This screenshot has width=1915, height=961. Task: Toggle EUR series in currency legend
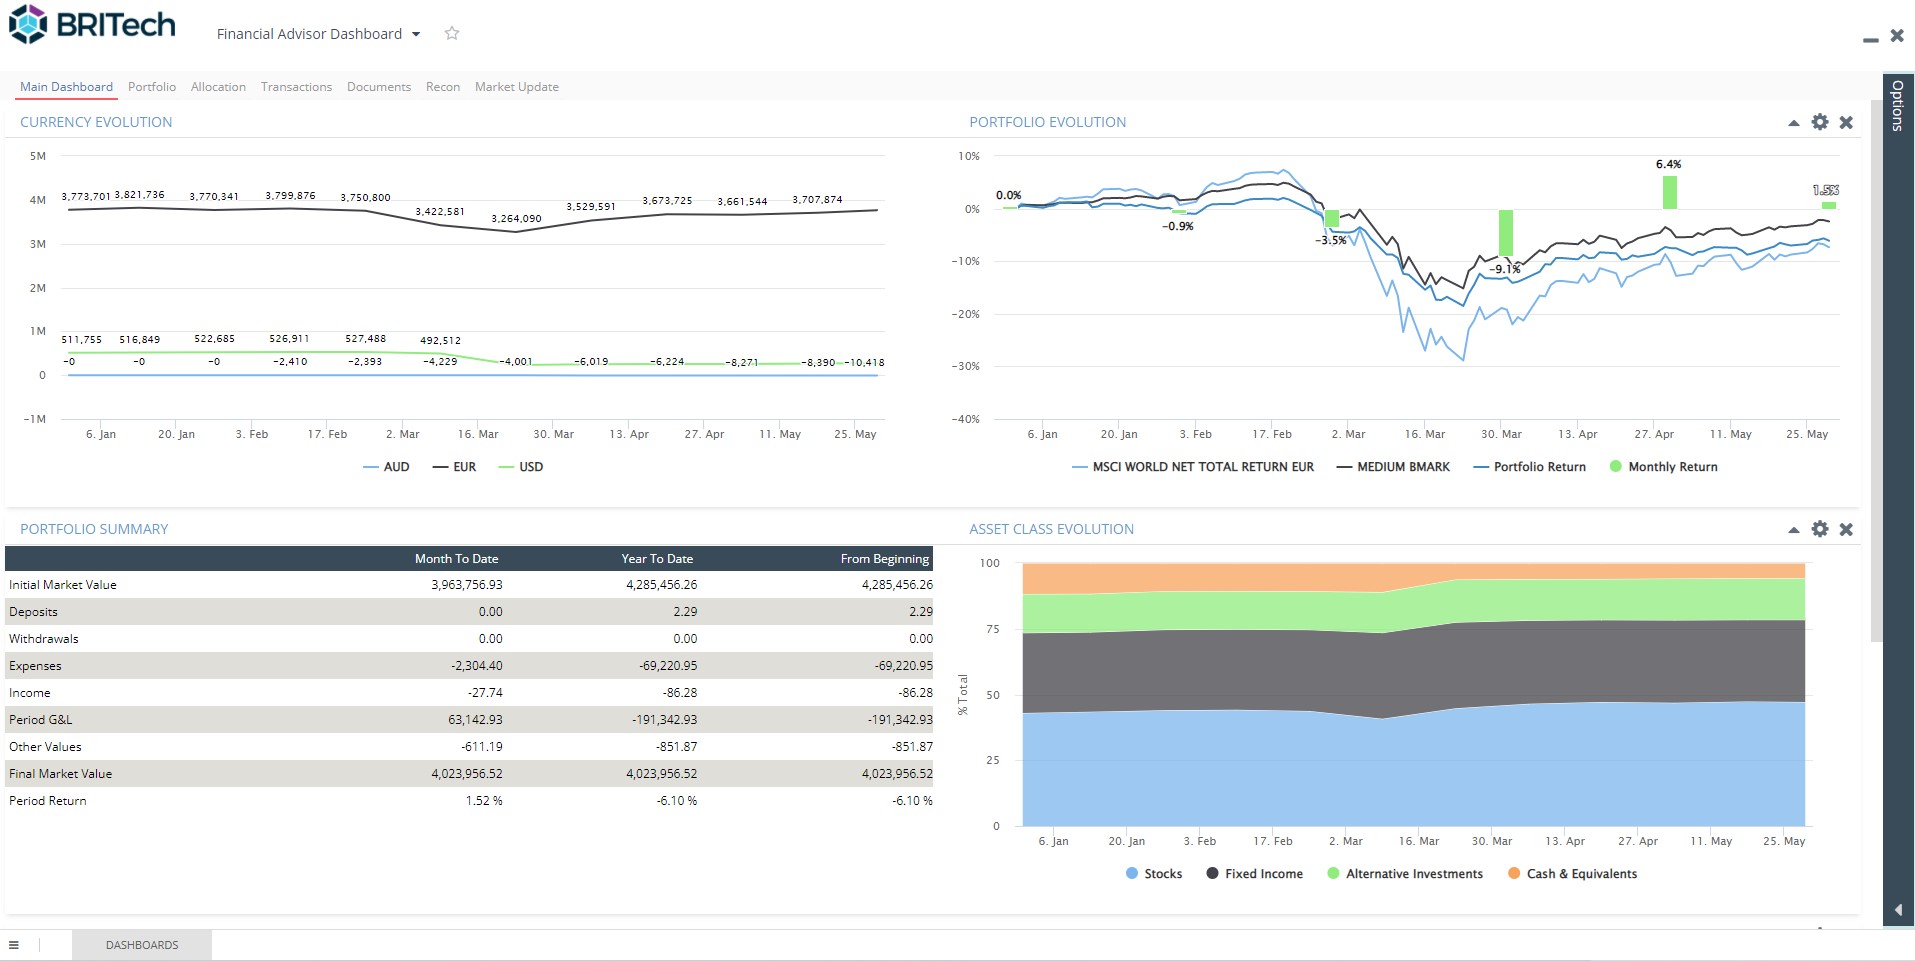454,467
